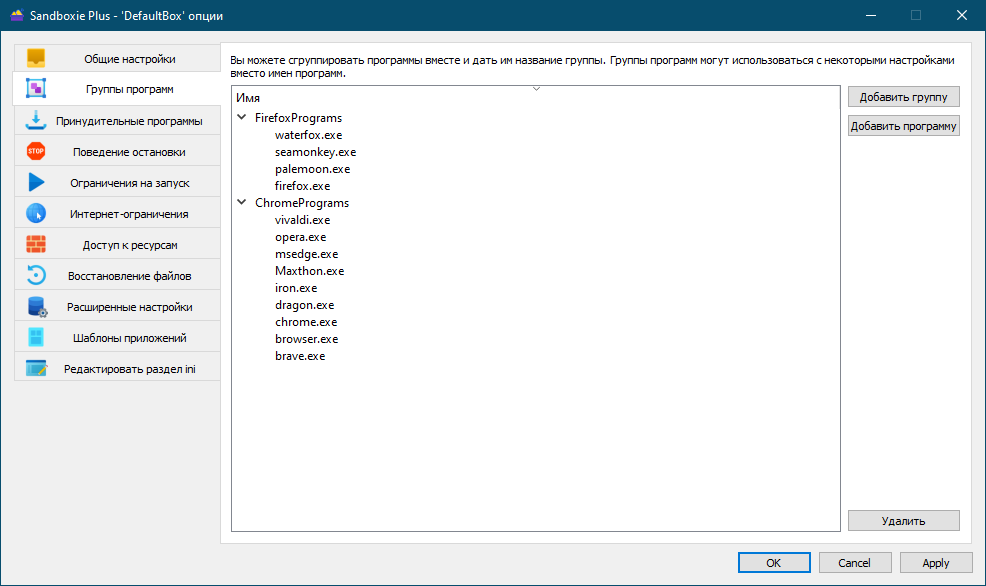This screenshot has width=986, height=586.
Task: Collapse the ChromePrograms group arrow
Action: tap(241, 202)
